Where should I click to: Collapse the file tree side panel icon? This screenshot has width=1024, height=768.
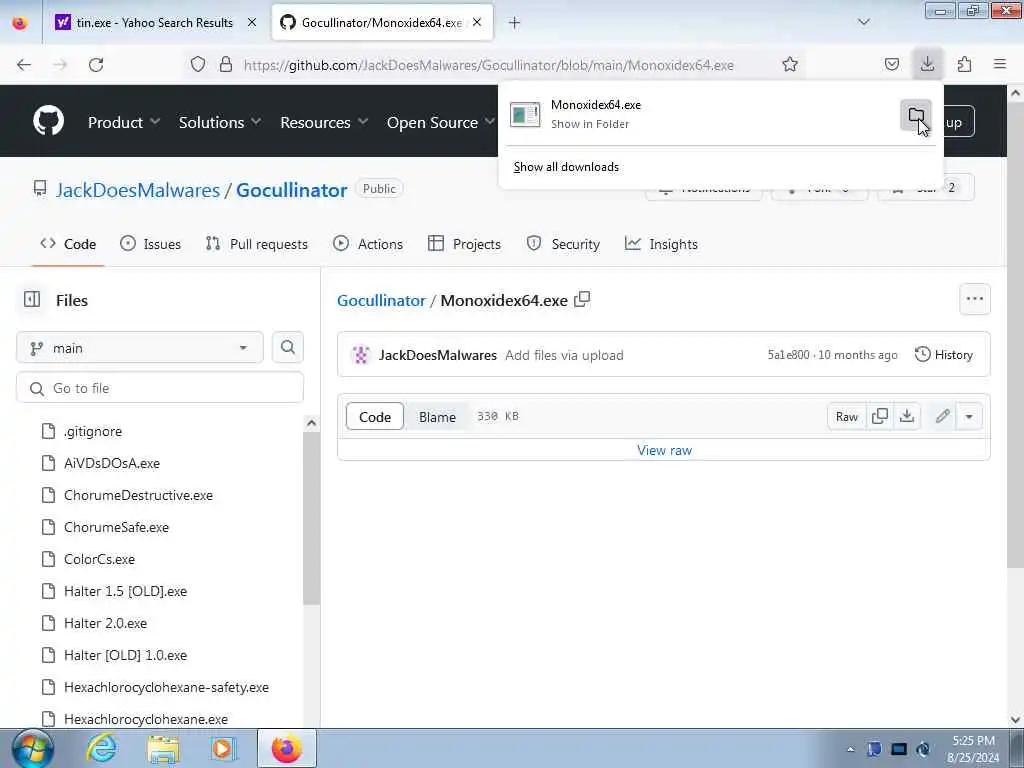tap(32, 300)
